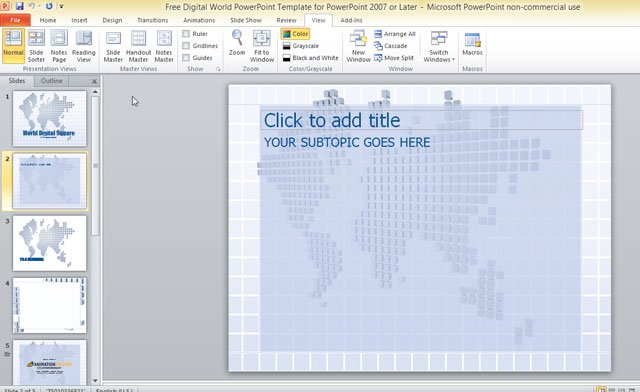Check the Guides option

tap(186, 58)
